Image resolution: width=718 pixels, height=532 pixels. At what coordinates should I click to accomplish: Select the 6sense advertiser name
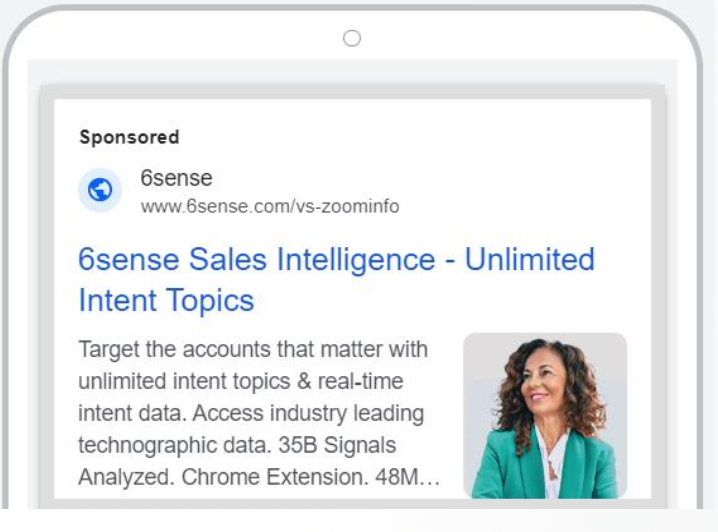coord(176,178)
